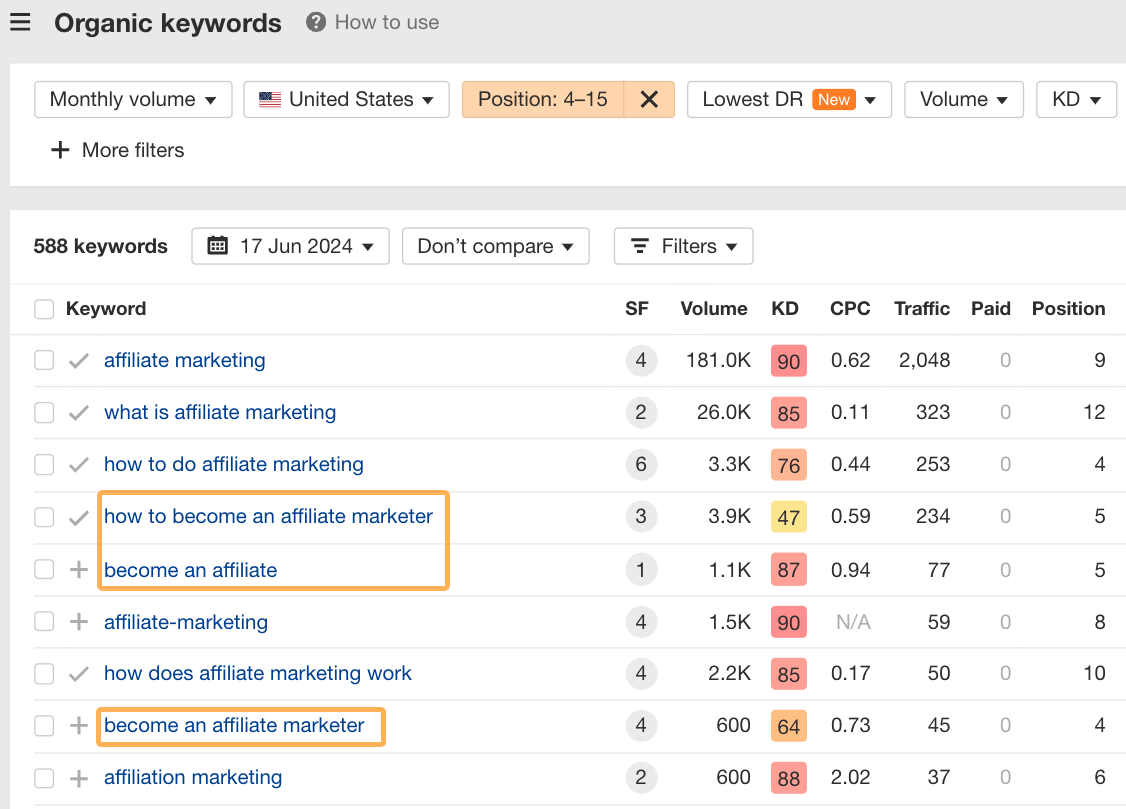Click the plus icon beside More filters
The width and height of the screenshot is (1126, 809).
coord(60,150)
